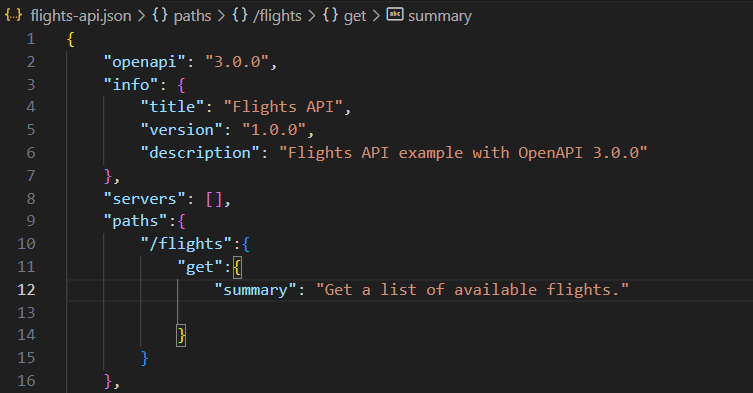
Task: Click the opening brace on line 1
Action: (71, 39)
